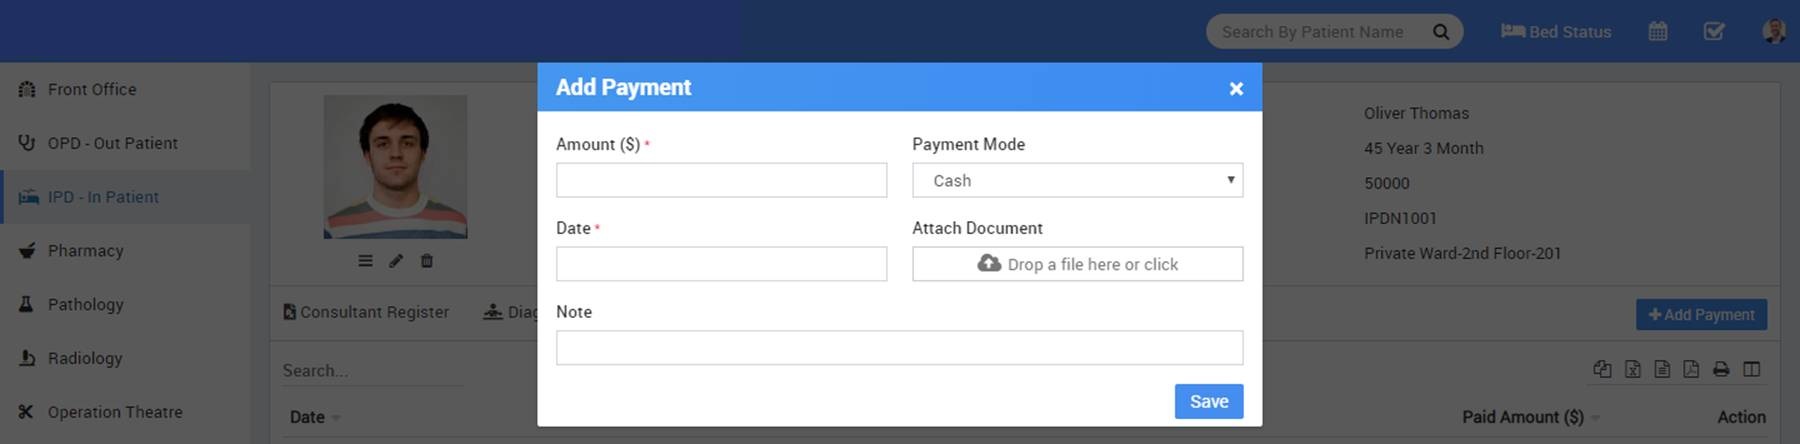The image size is (1800, 444).
Task: Focus the Date input field
Action: [721, 264]
